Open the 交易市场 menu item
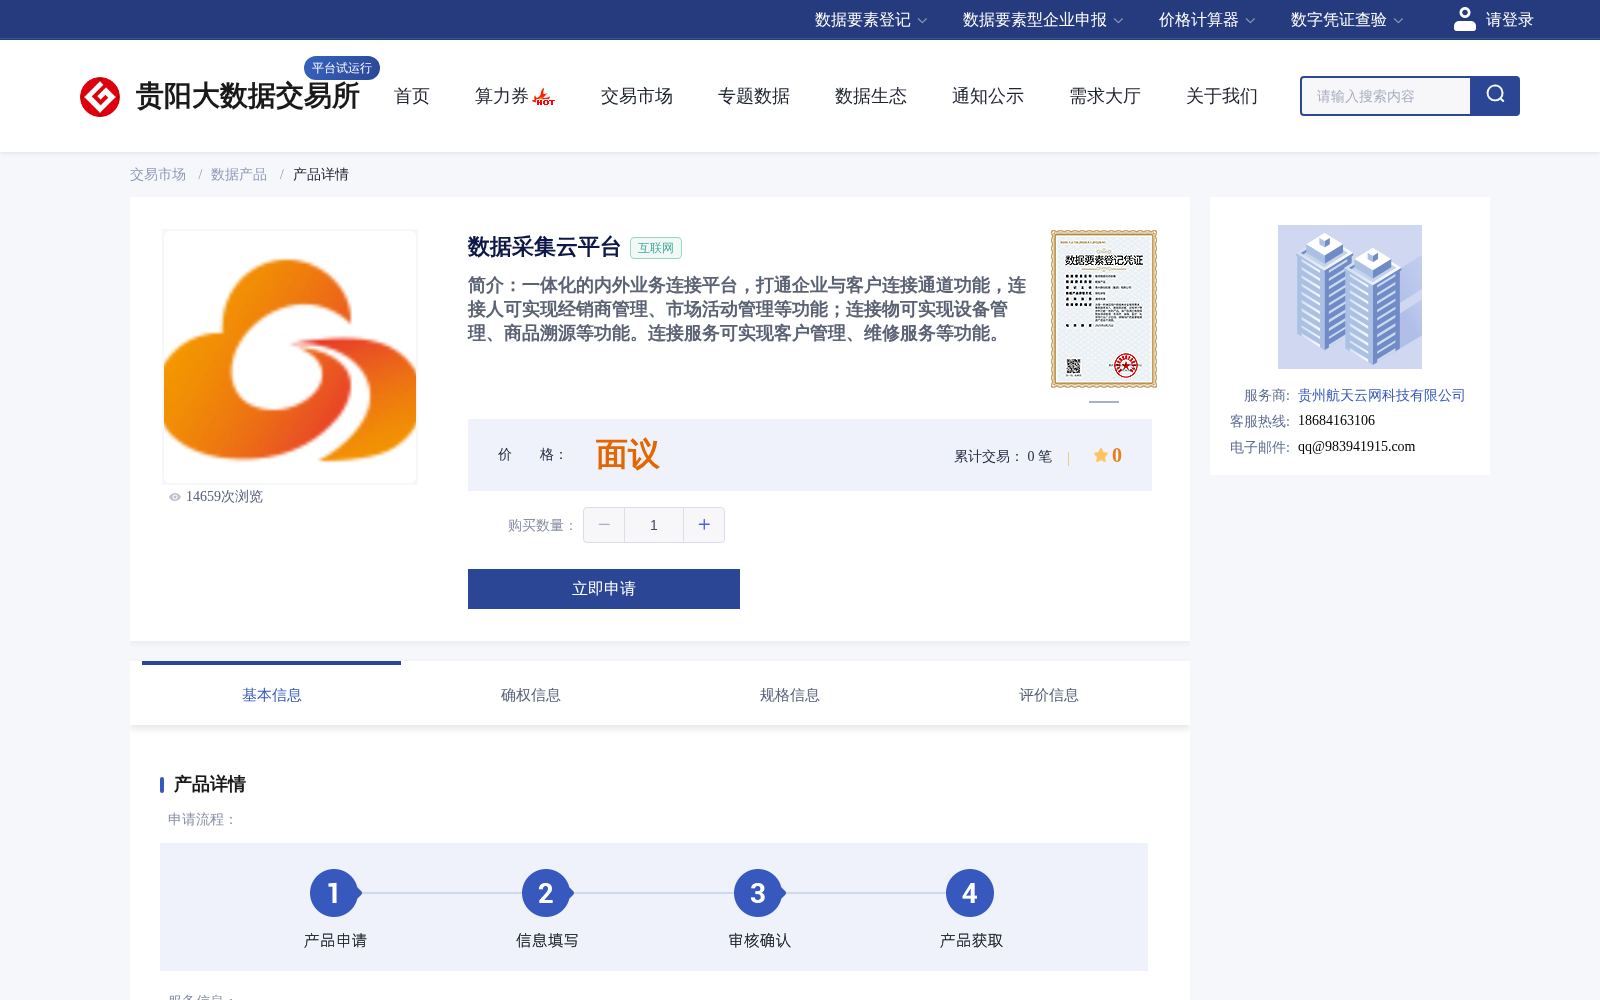Viewport: 1600px width, 1000px height. pos(637,96)
